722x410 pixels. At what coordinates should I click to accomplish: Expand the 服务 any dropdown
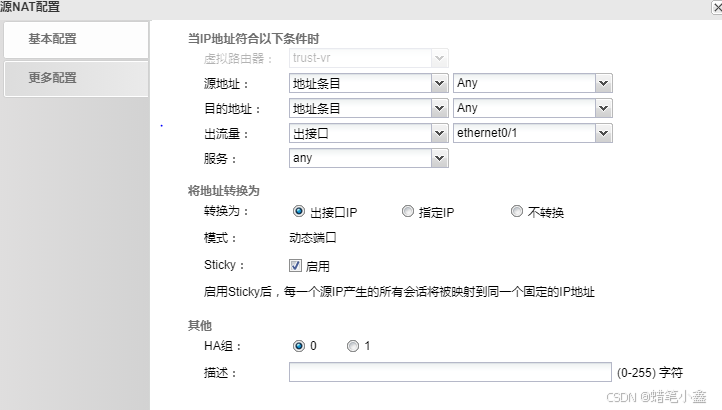tap(439, 158)
